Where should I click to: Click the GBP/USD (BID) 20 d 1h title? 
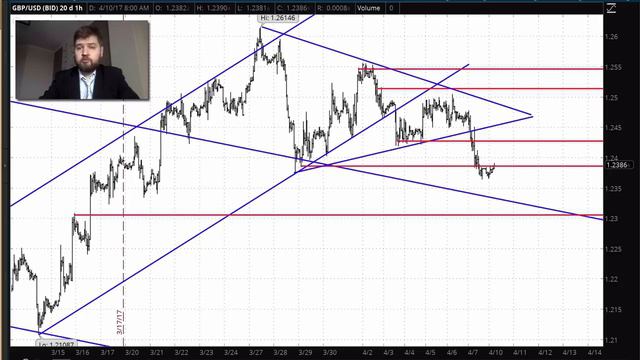point(47,8)
